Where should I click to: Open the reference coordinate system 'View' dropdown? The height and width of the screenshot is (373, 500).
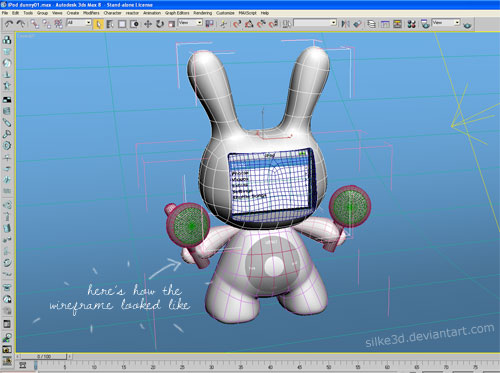point(190,23)
